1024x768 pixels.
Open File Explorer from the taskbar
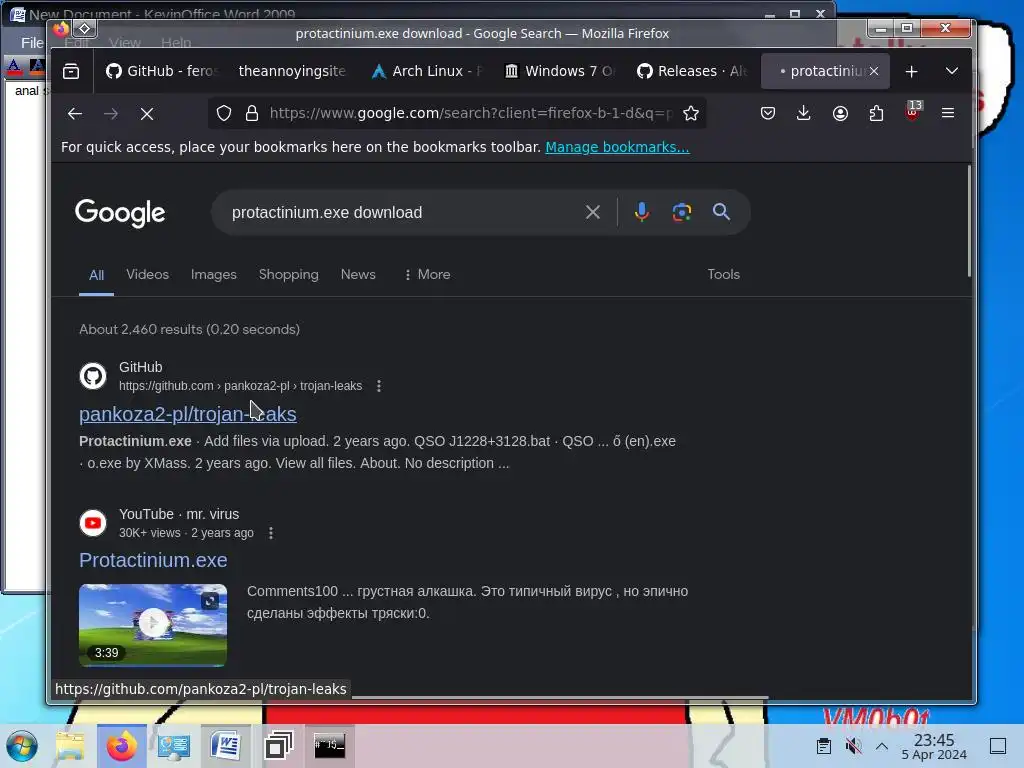70,746
